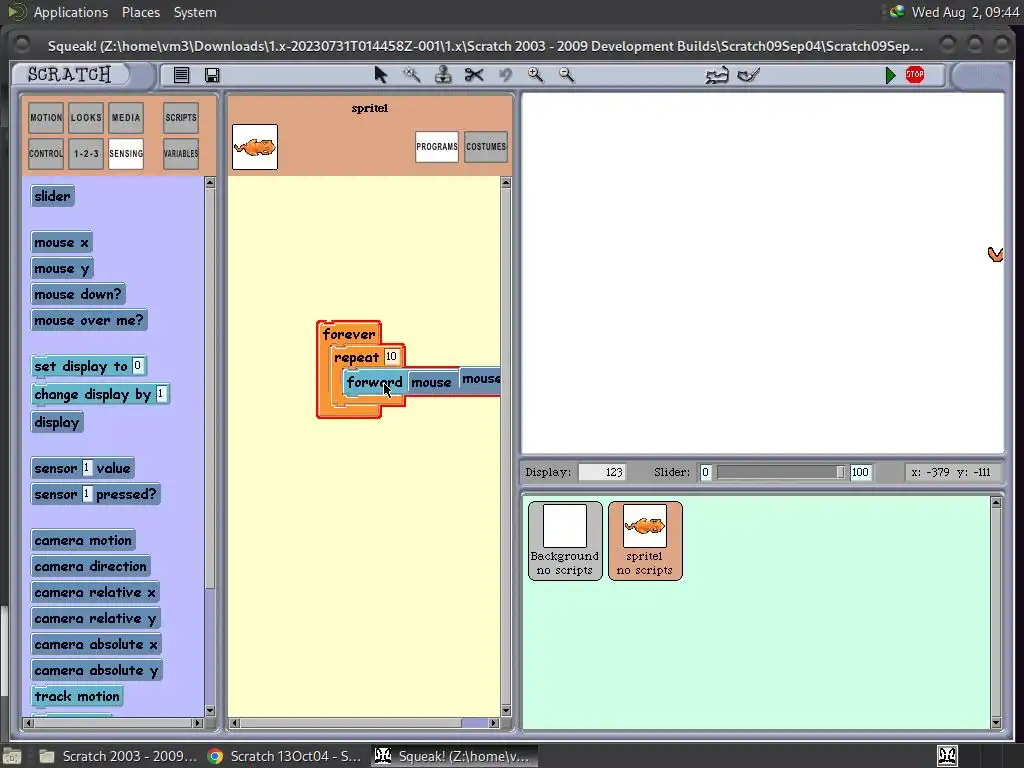Click the camera relative x block

tap(95, 592)
